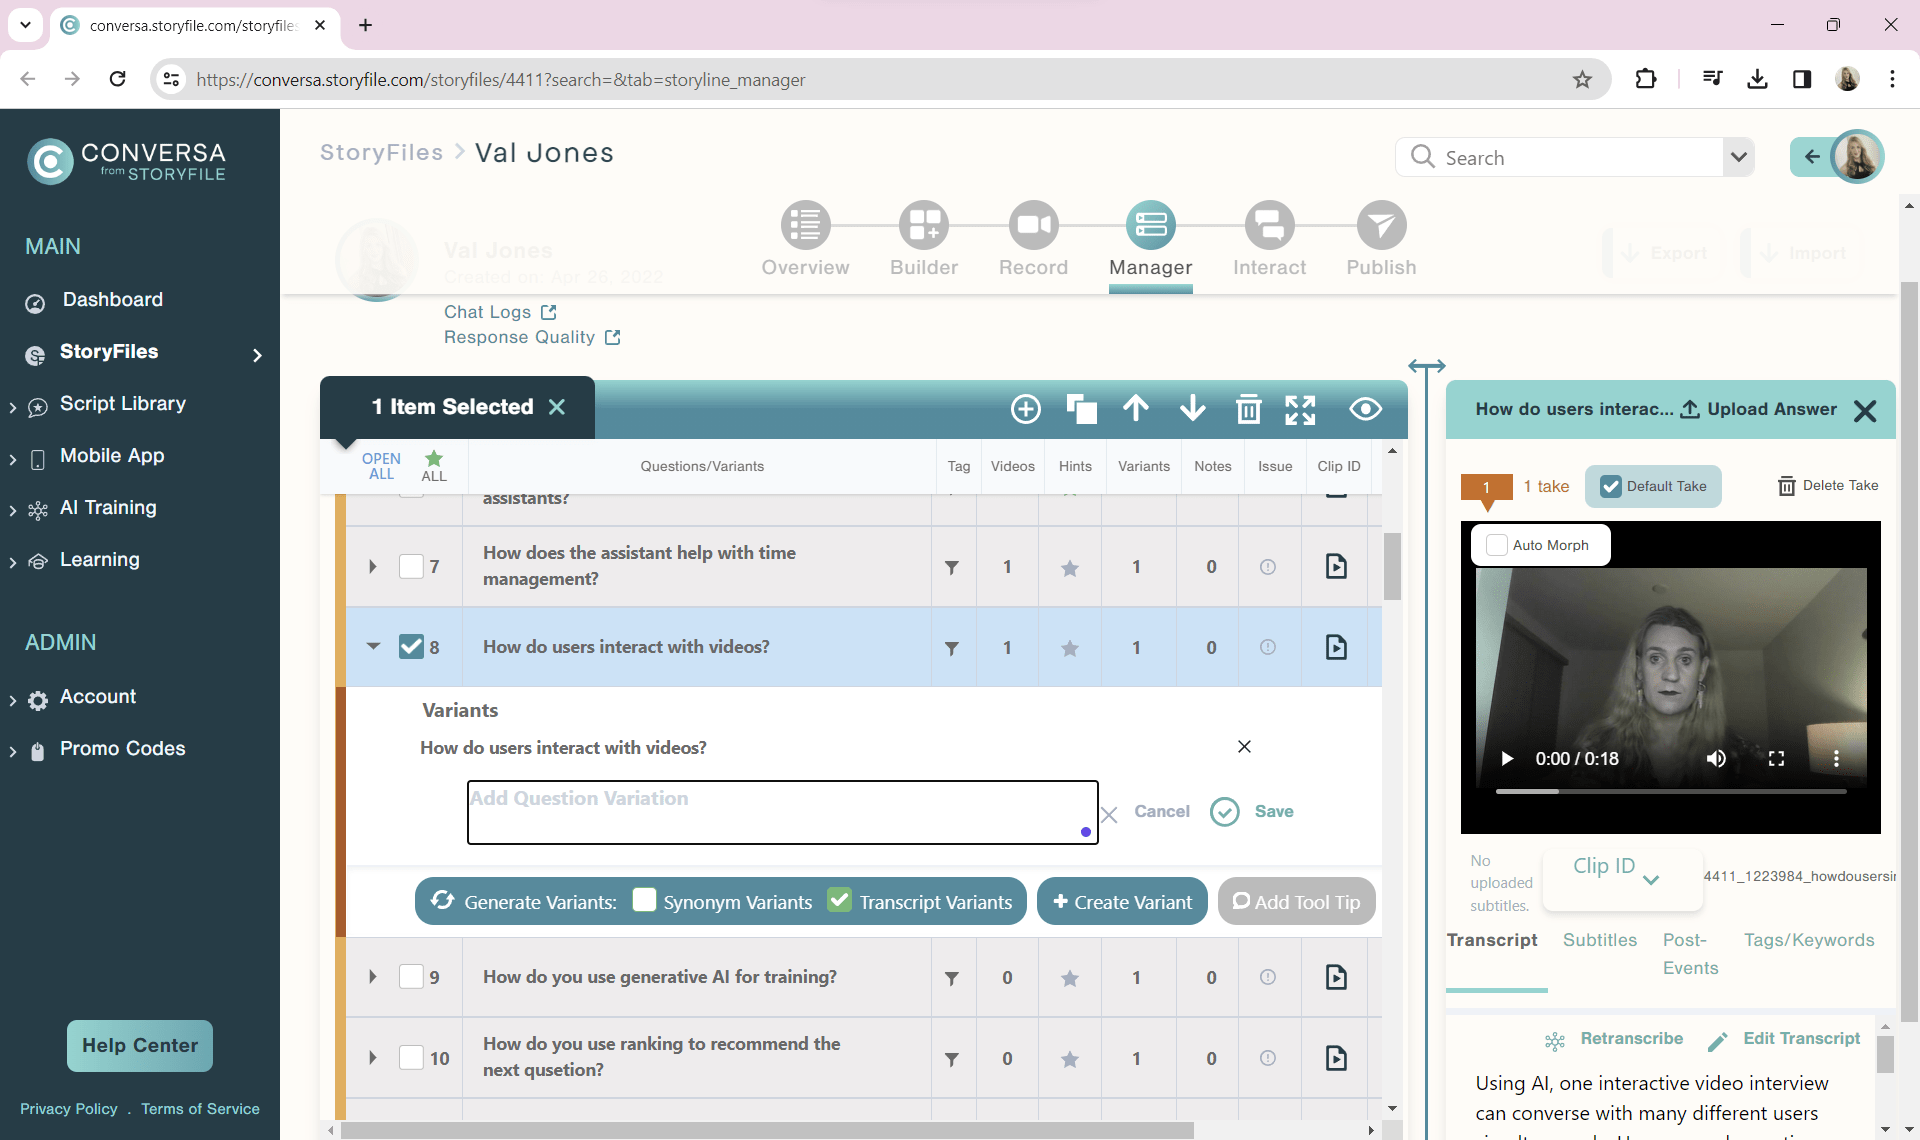Click the duplicate item icon in toolbar

1081,409
